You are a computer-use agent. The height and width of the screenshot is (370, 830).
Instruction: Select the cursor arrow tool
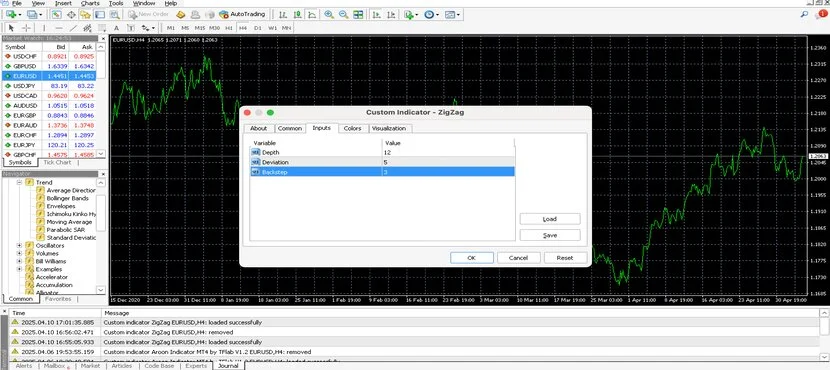[x=11, y=28]
